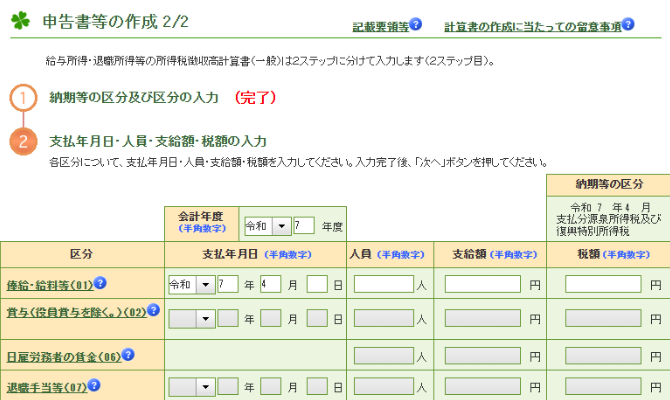Image resolution: width=670 pixels, height=400 pixels.
Task: Click help icon for 日雇労務者の賃金(06)
Action: tap(128, 355)
